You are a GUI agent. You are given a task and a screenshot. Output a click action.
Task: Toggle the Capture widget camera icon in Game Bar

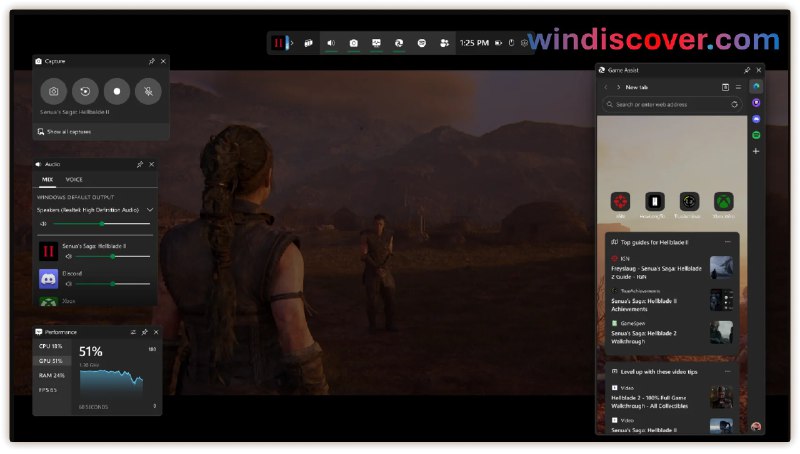(354, 43)
